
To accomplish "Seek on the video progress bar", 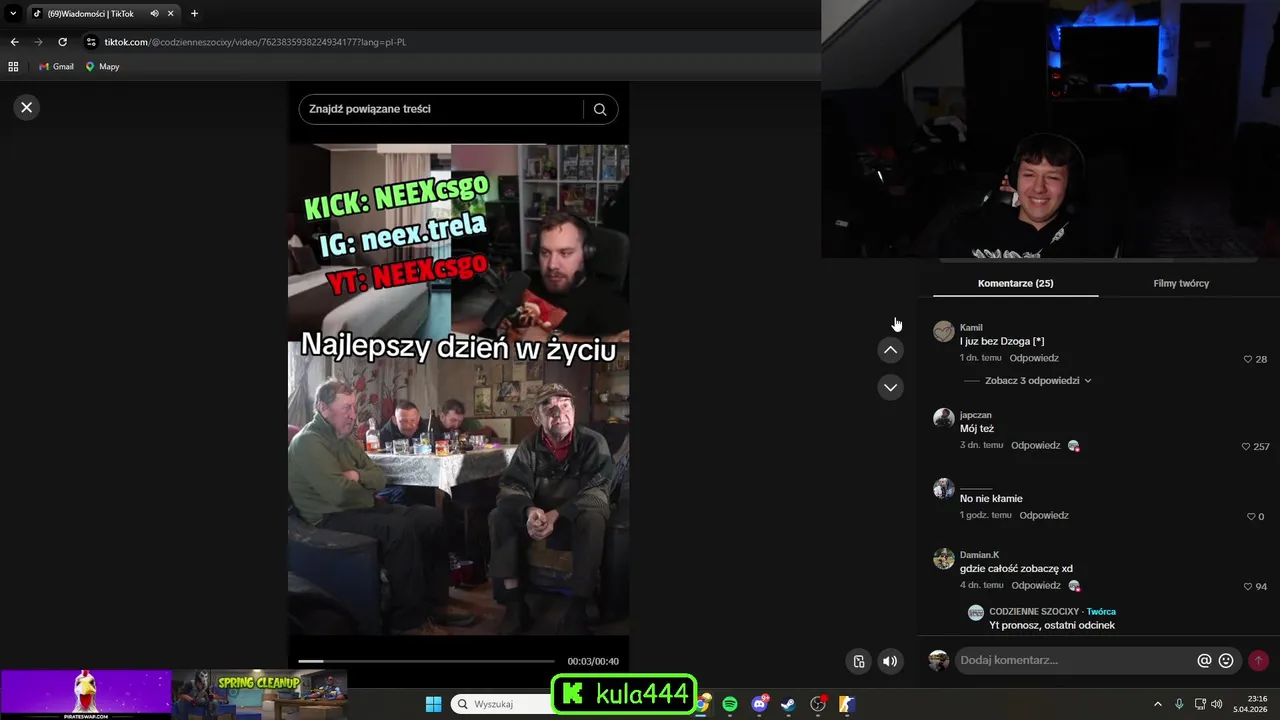I will (426, 661).
